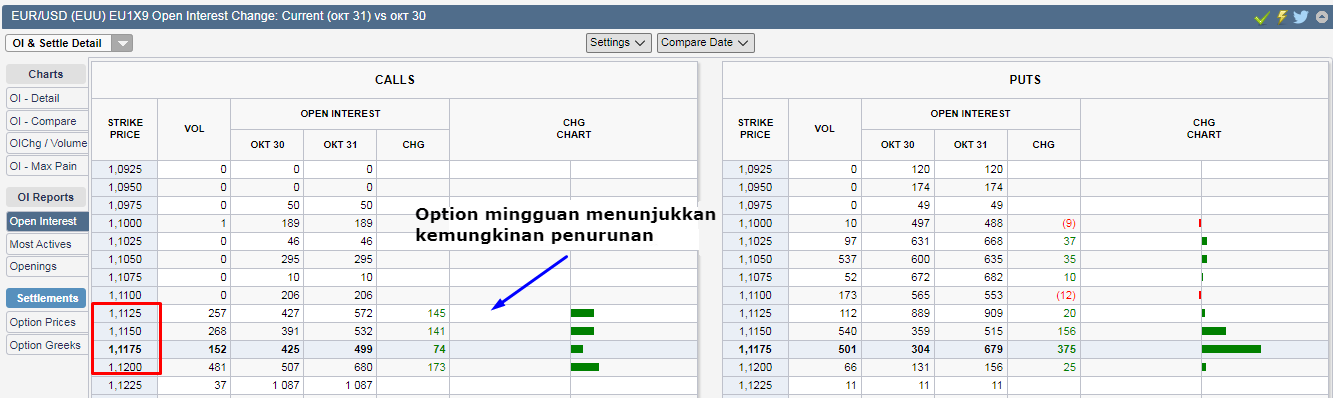Viewport: 1333px width, 398px height.
Task: Click the OI Reports section header
Action: coord(46,198)
